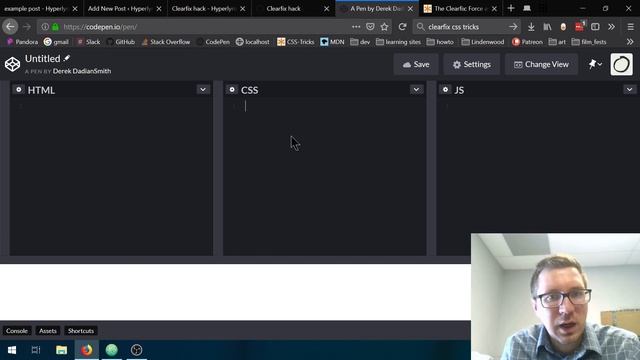Open JS editor settings gear

coord(445,89)
